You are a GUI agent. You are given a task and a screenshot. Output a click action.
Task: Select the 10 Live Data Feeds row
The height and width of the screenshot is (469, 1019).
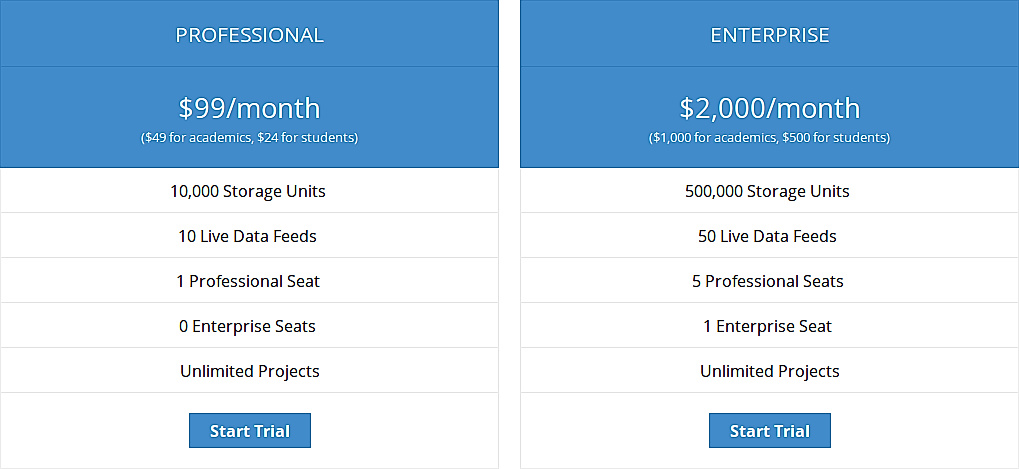249,236
